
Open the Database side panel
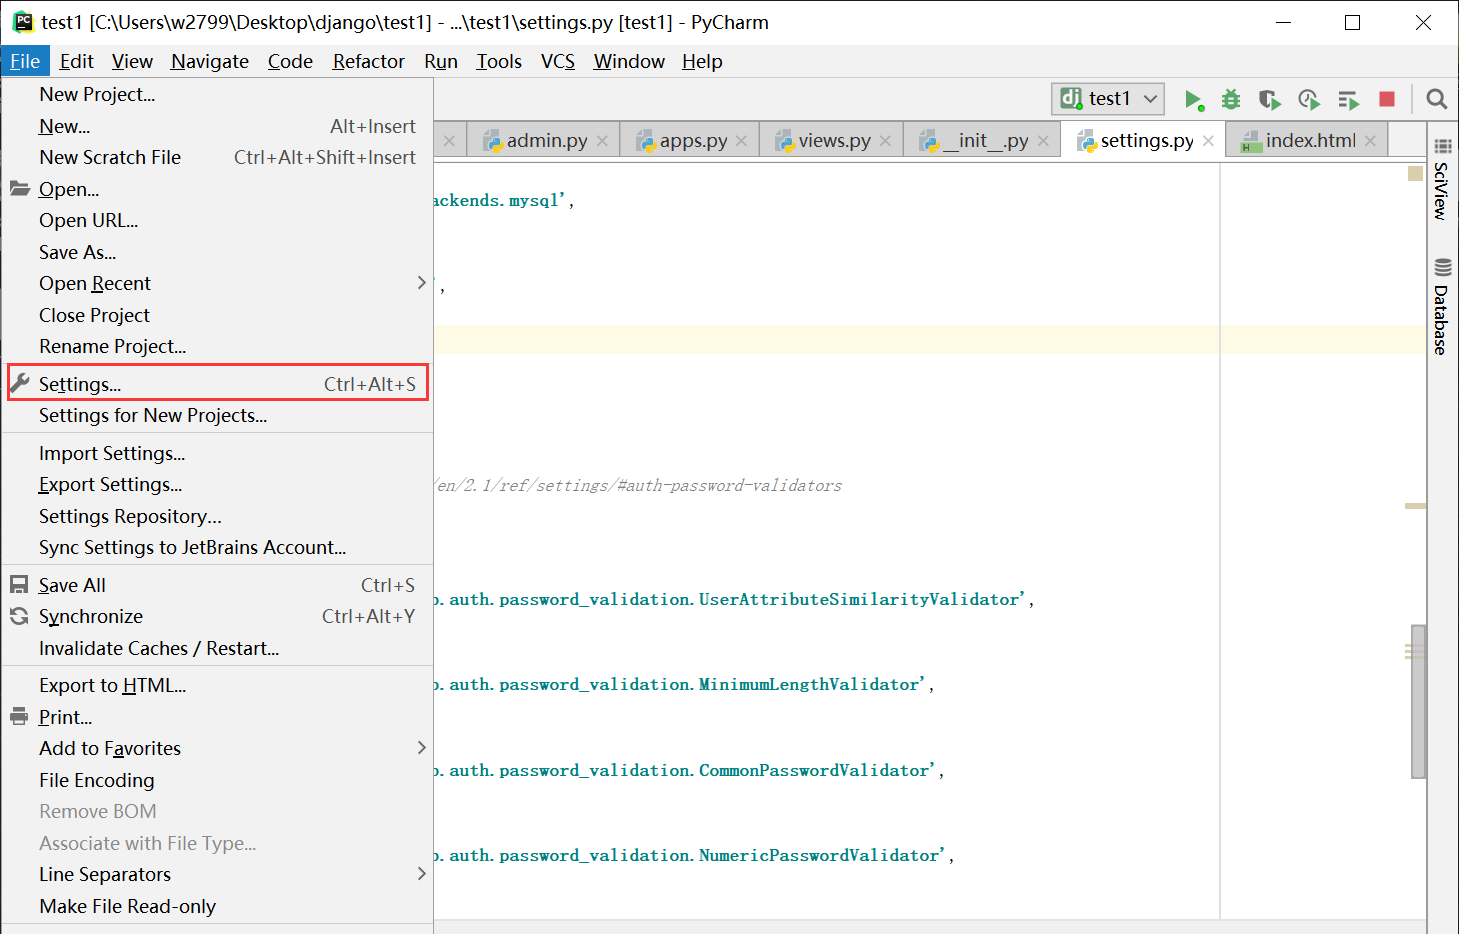coord(1442,307)
